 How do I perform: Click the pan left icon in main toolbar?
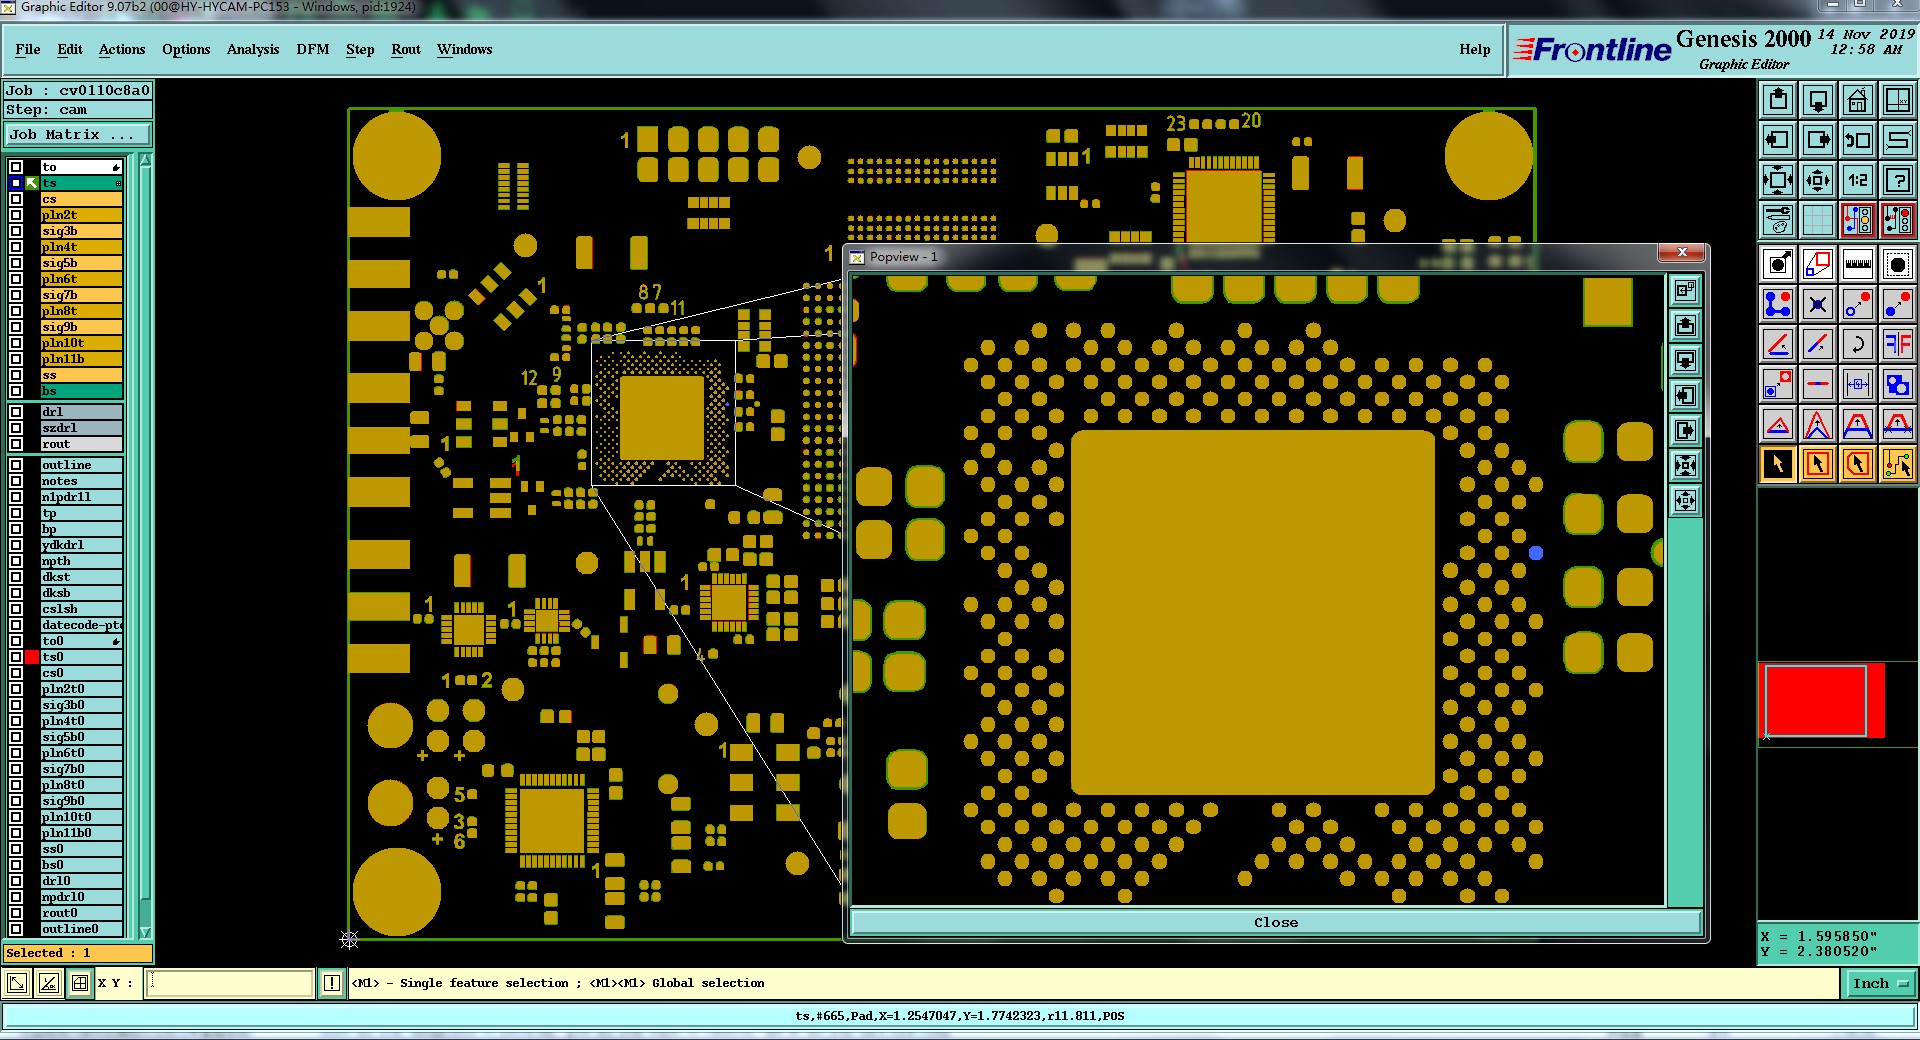coord(1778,140)
